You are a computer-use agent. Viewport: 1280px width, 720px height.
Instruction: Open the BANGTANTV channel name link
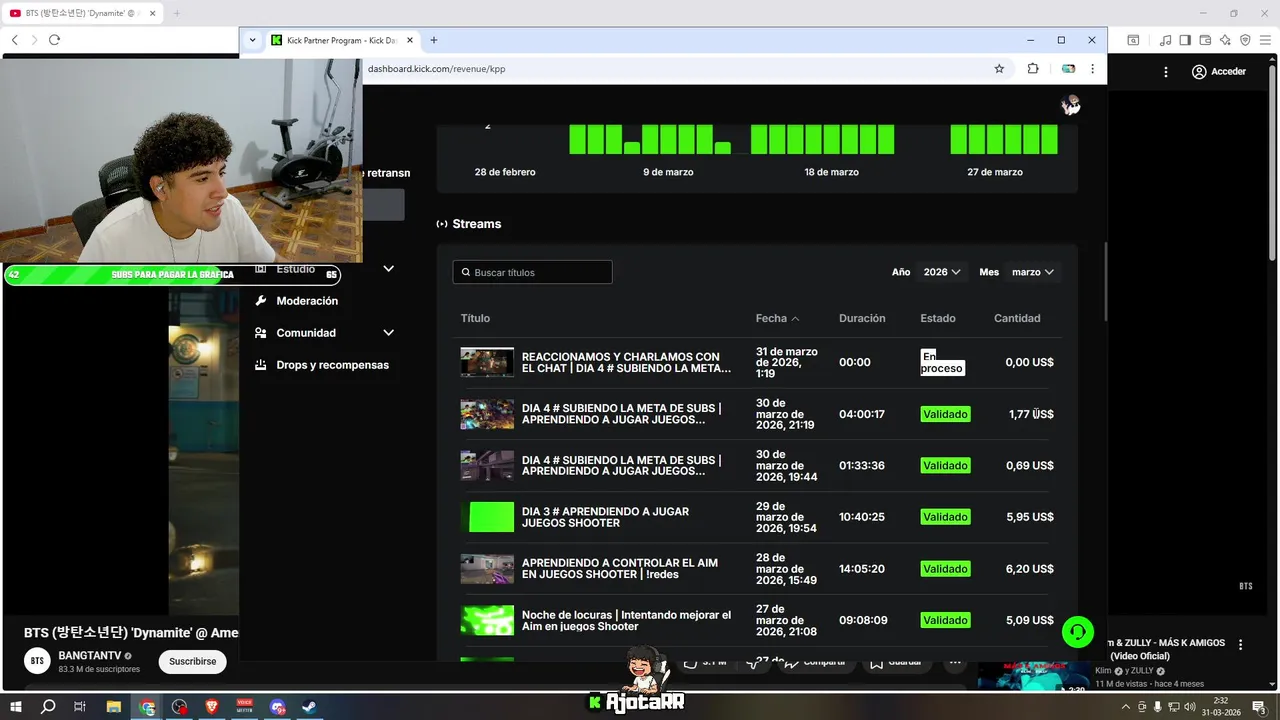(x=90, y=656)
